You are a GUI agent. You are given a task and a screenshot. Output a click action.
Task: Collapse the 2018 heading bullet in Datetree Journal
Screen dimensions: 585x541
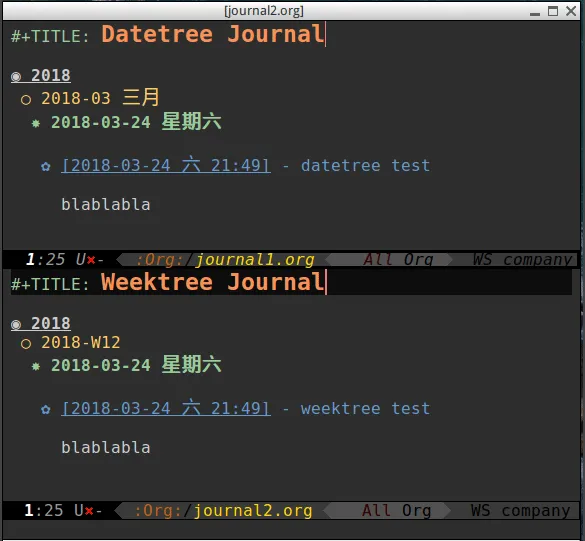(x=16, y=76)
